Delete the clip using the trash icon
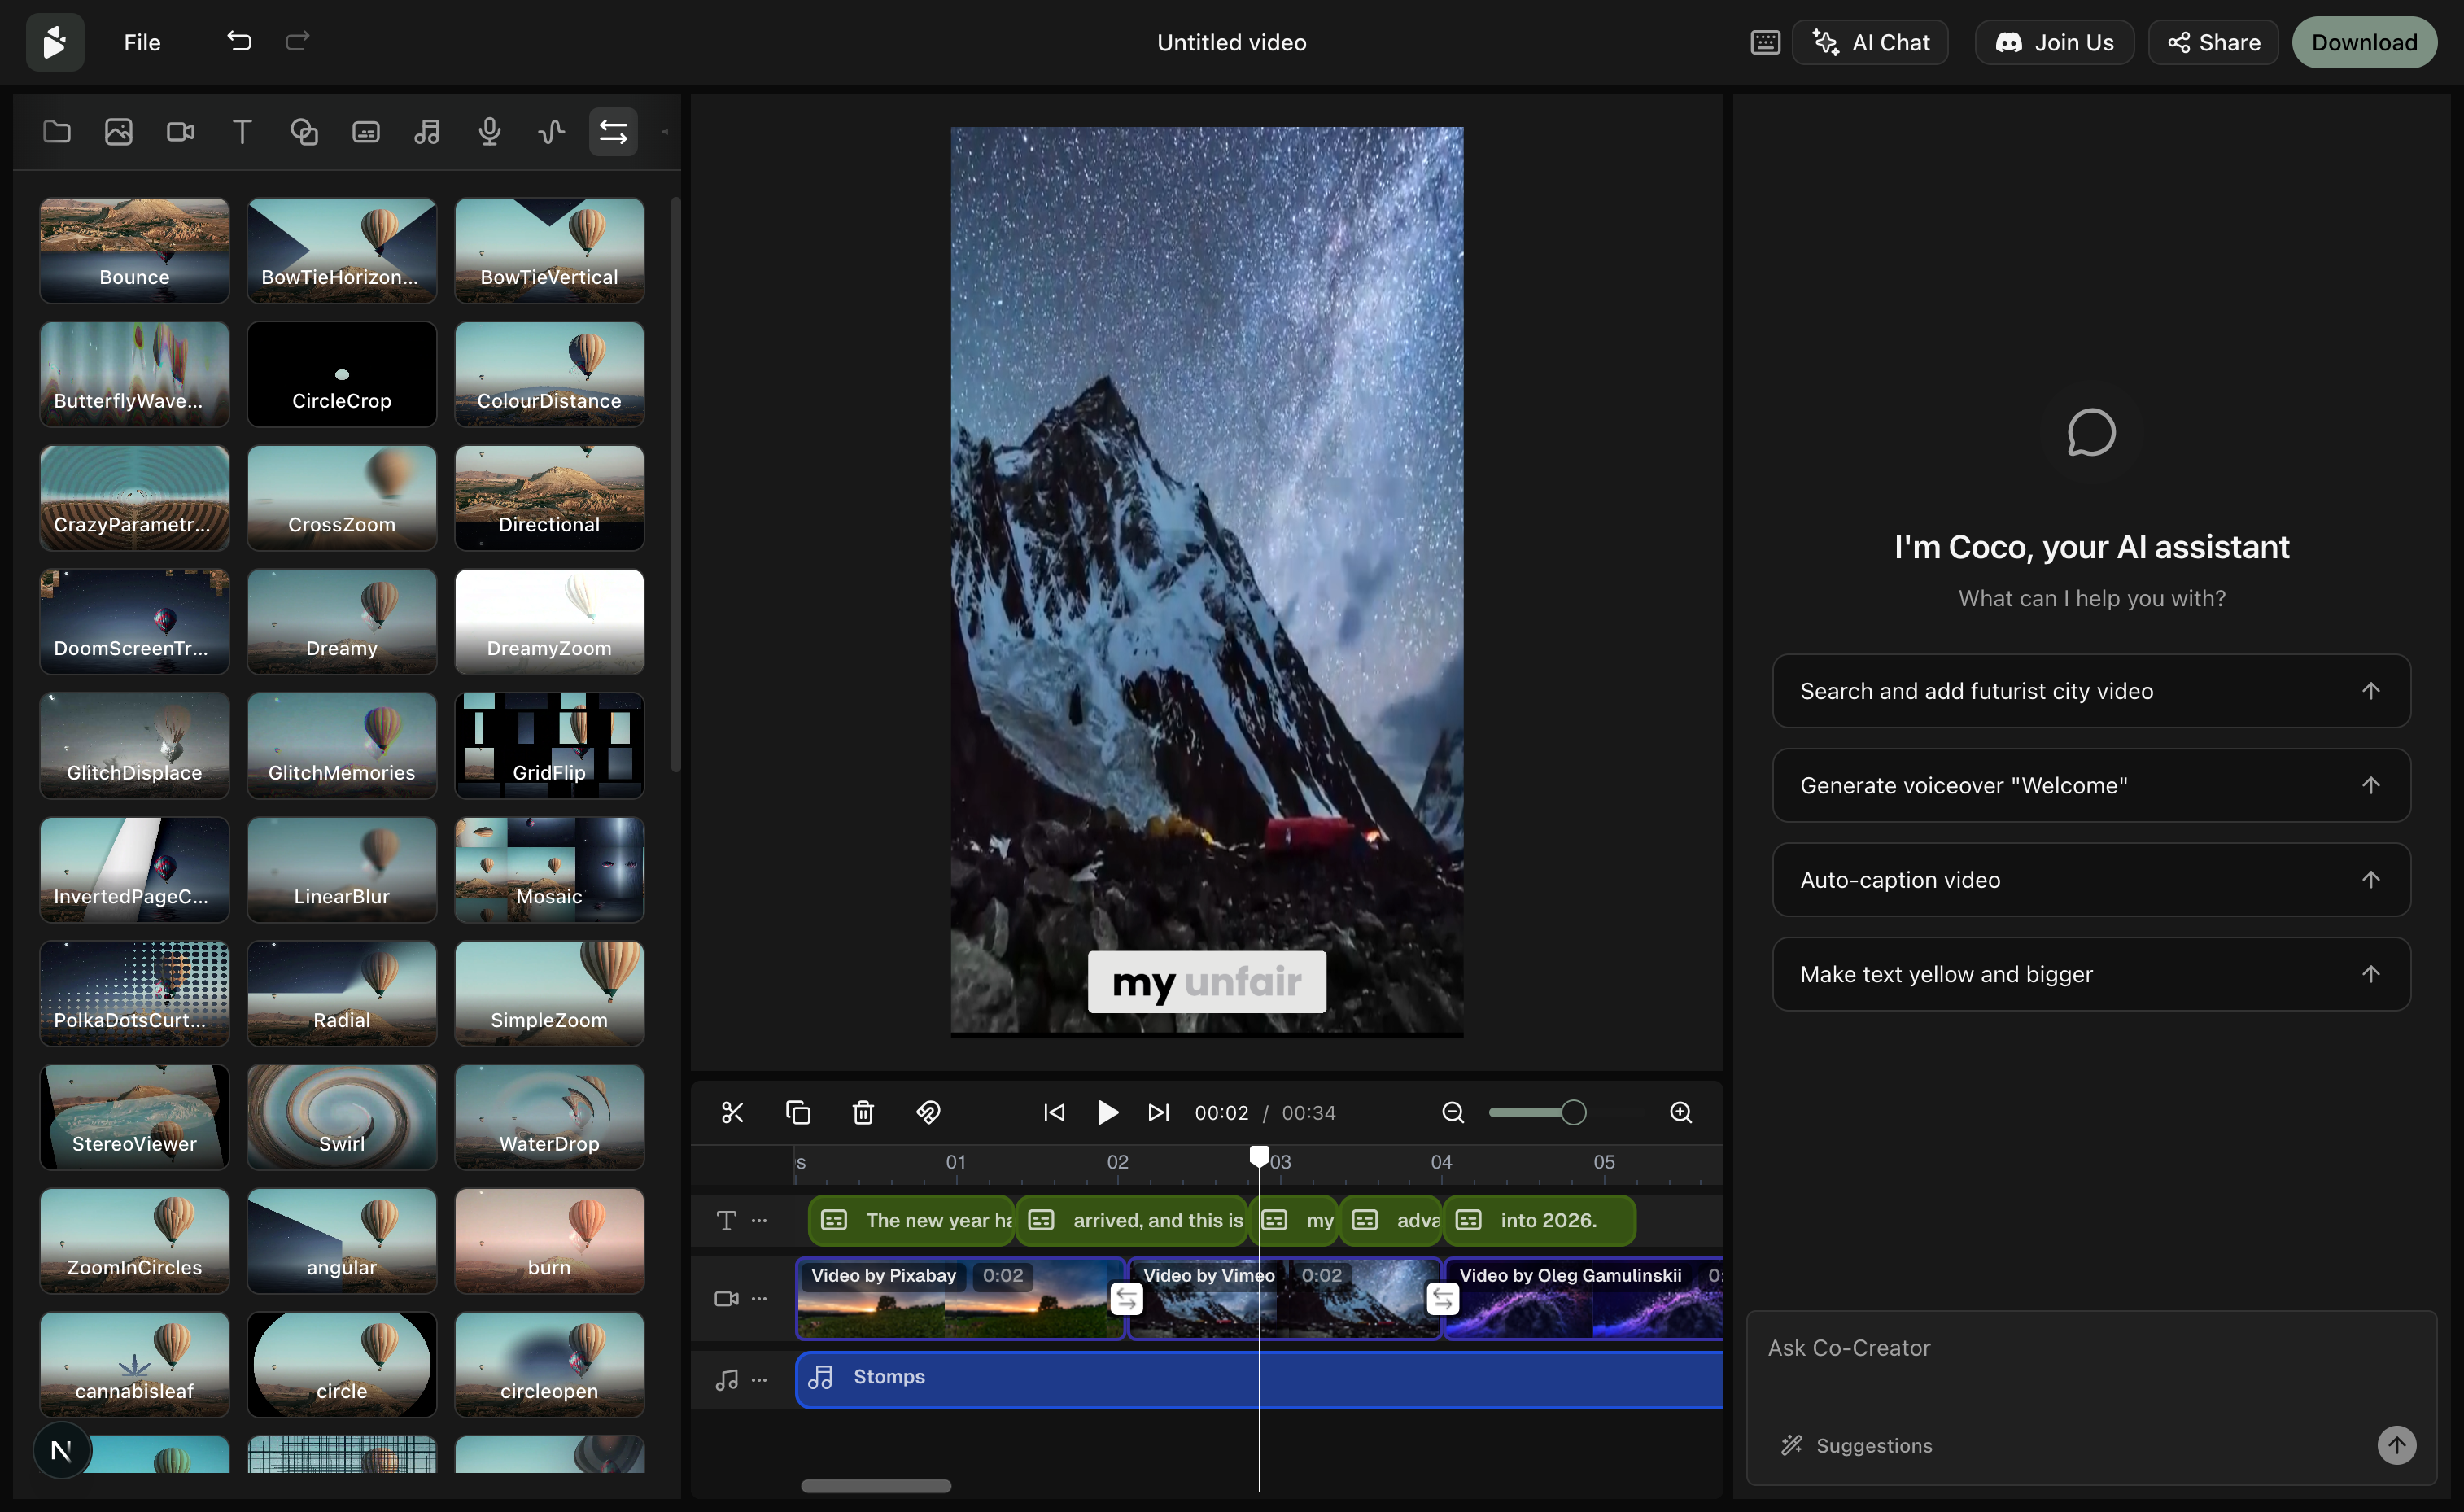2464x1512 pixels. [862, 1112]
